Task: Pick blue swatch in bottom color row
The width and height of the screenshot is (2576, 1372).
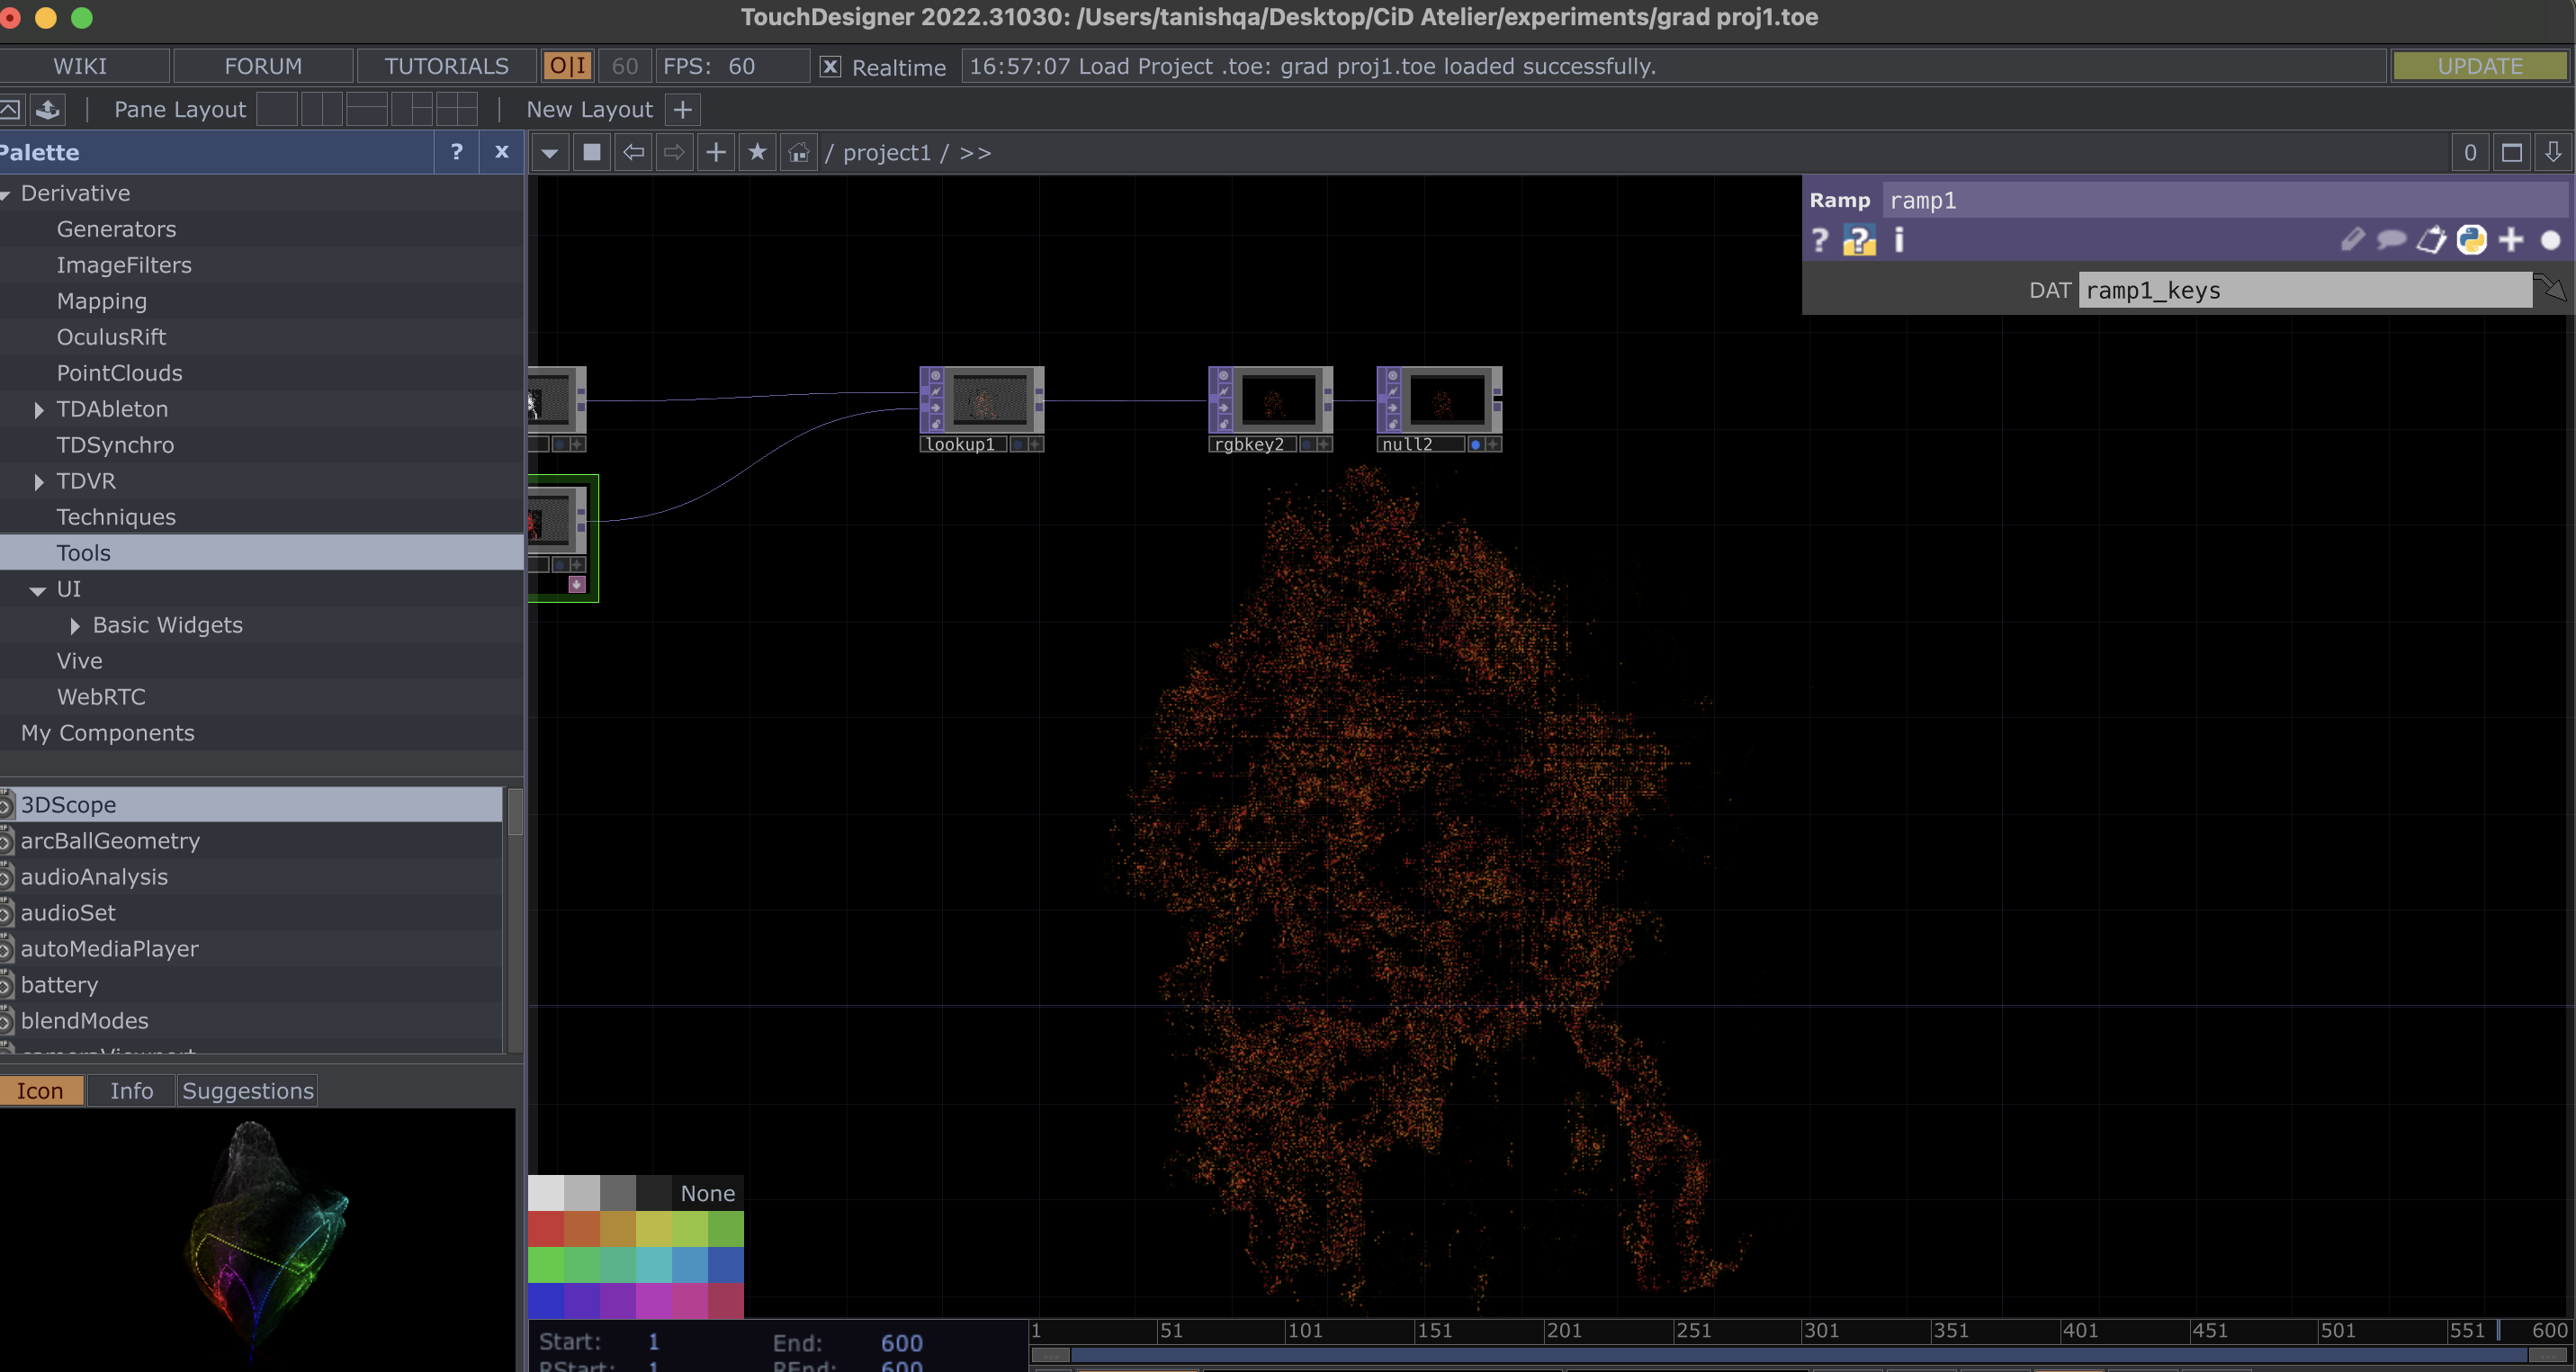Action: tap(546, 1301)
